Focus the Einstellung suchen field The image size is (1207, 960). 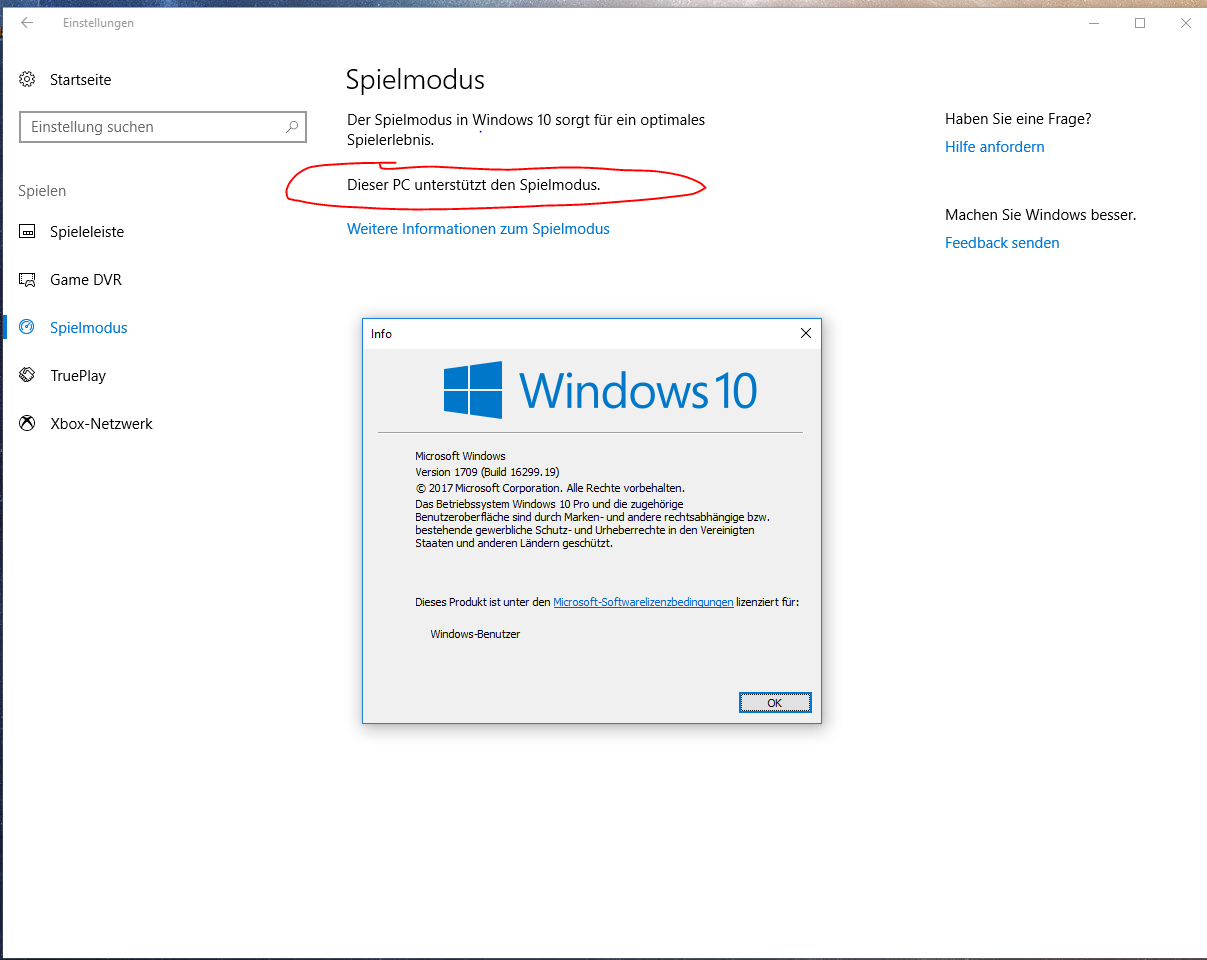pos(163,127)
